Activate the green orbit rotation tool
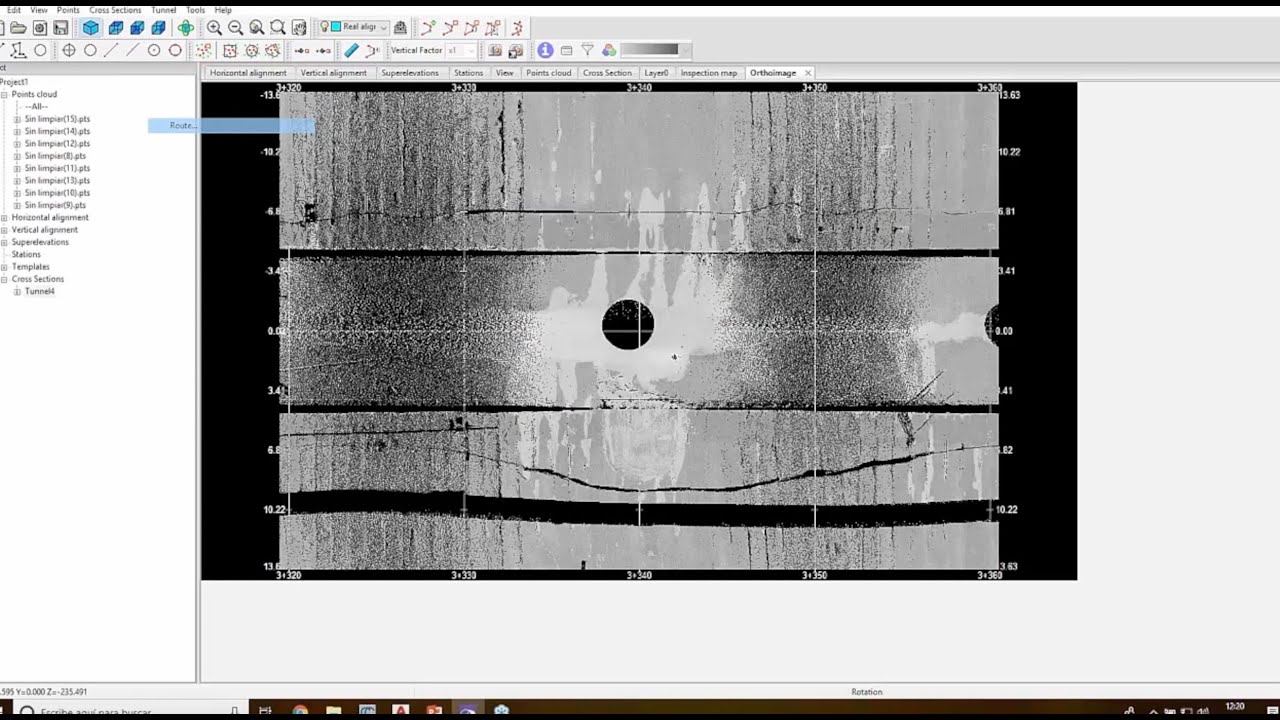Viewport: 1280px width, 720px height. 186,28
